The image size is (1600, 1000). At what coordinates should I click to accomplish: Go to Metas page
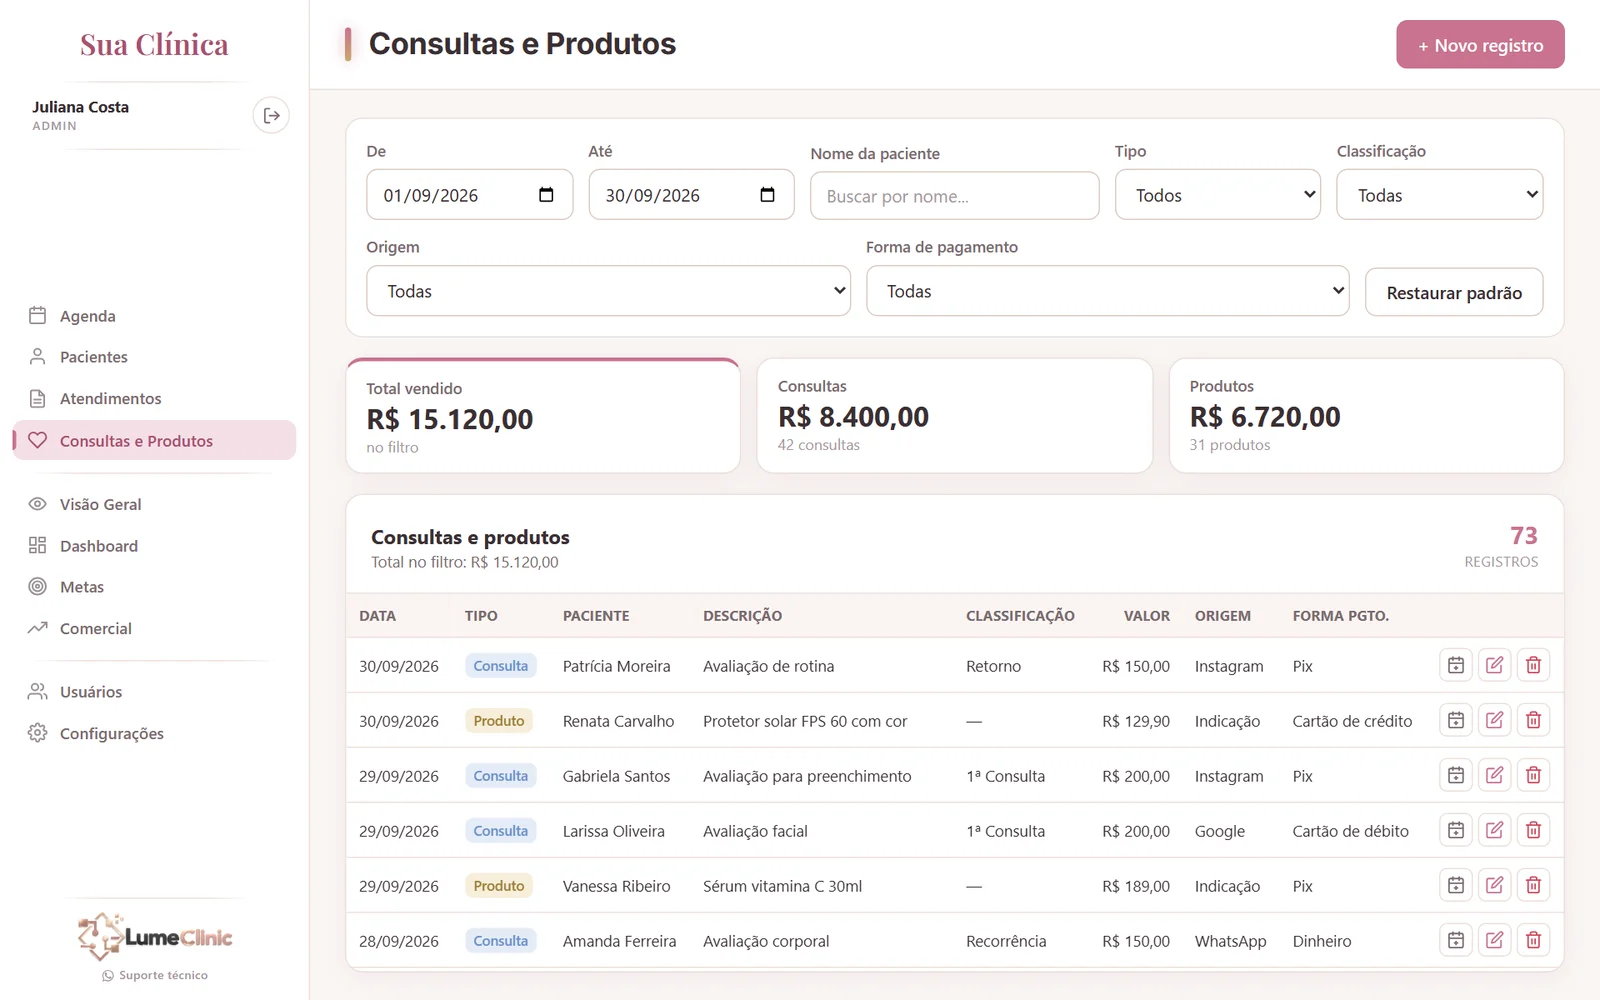pos(154,587)
